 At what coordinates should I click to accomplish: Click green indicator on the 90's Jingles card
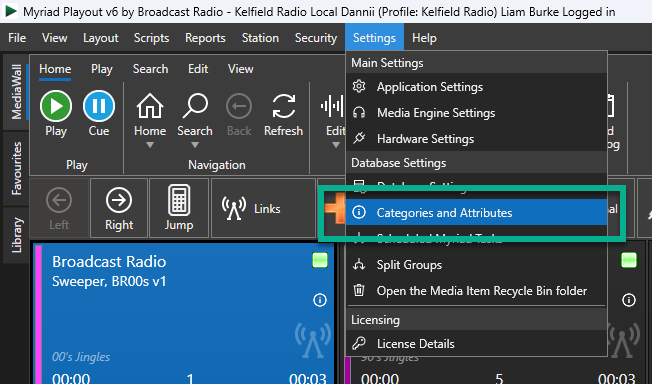(x=629, y=260)
